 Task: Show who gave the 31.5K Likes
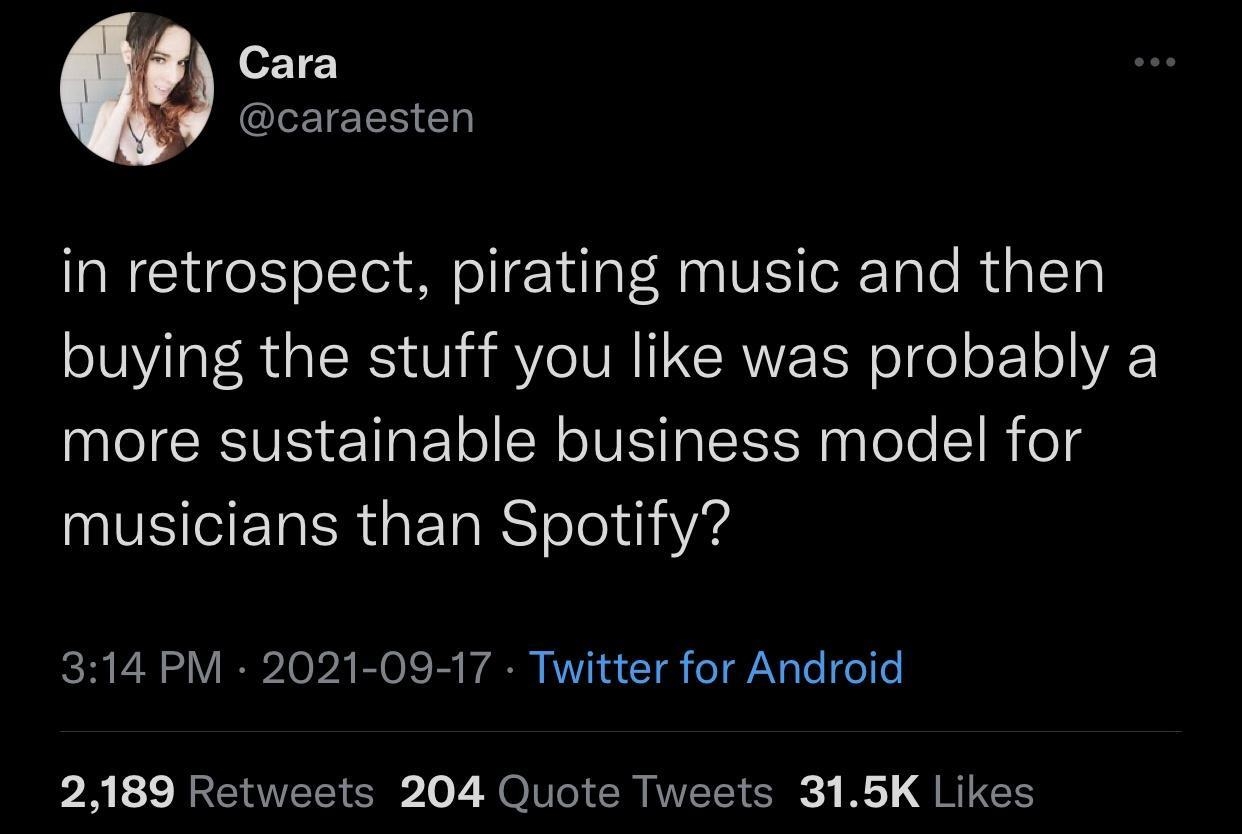[x=916, y=792]
